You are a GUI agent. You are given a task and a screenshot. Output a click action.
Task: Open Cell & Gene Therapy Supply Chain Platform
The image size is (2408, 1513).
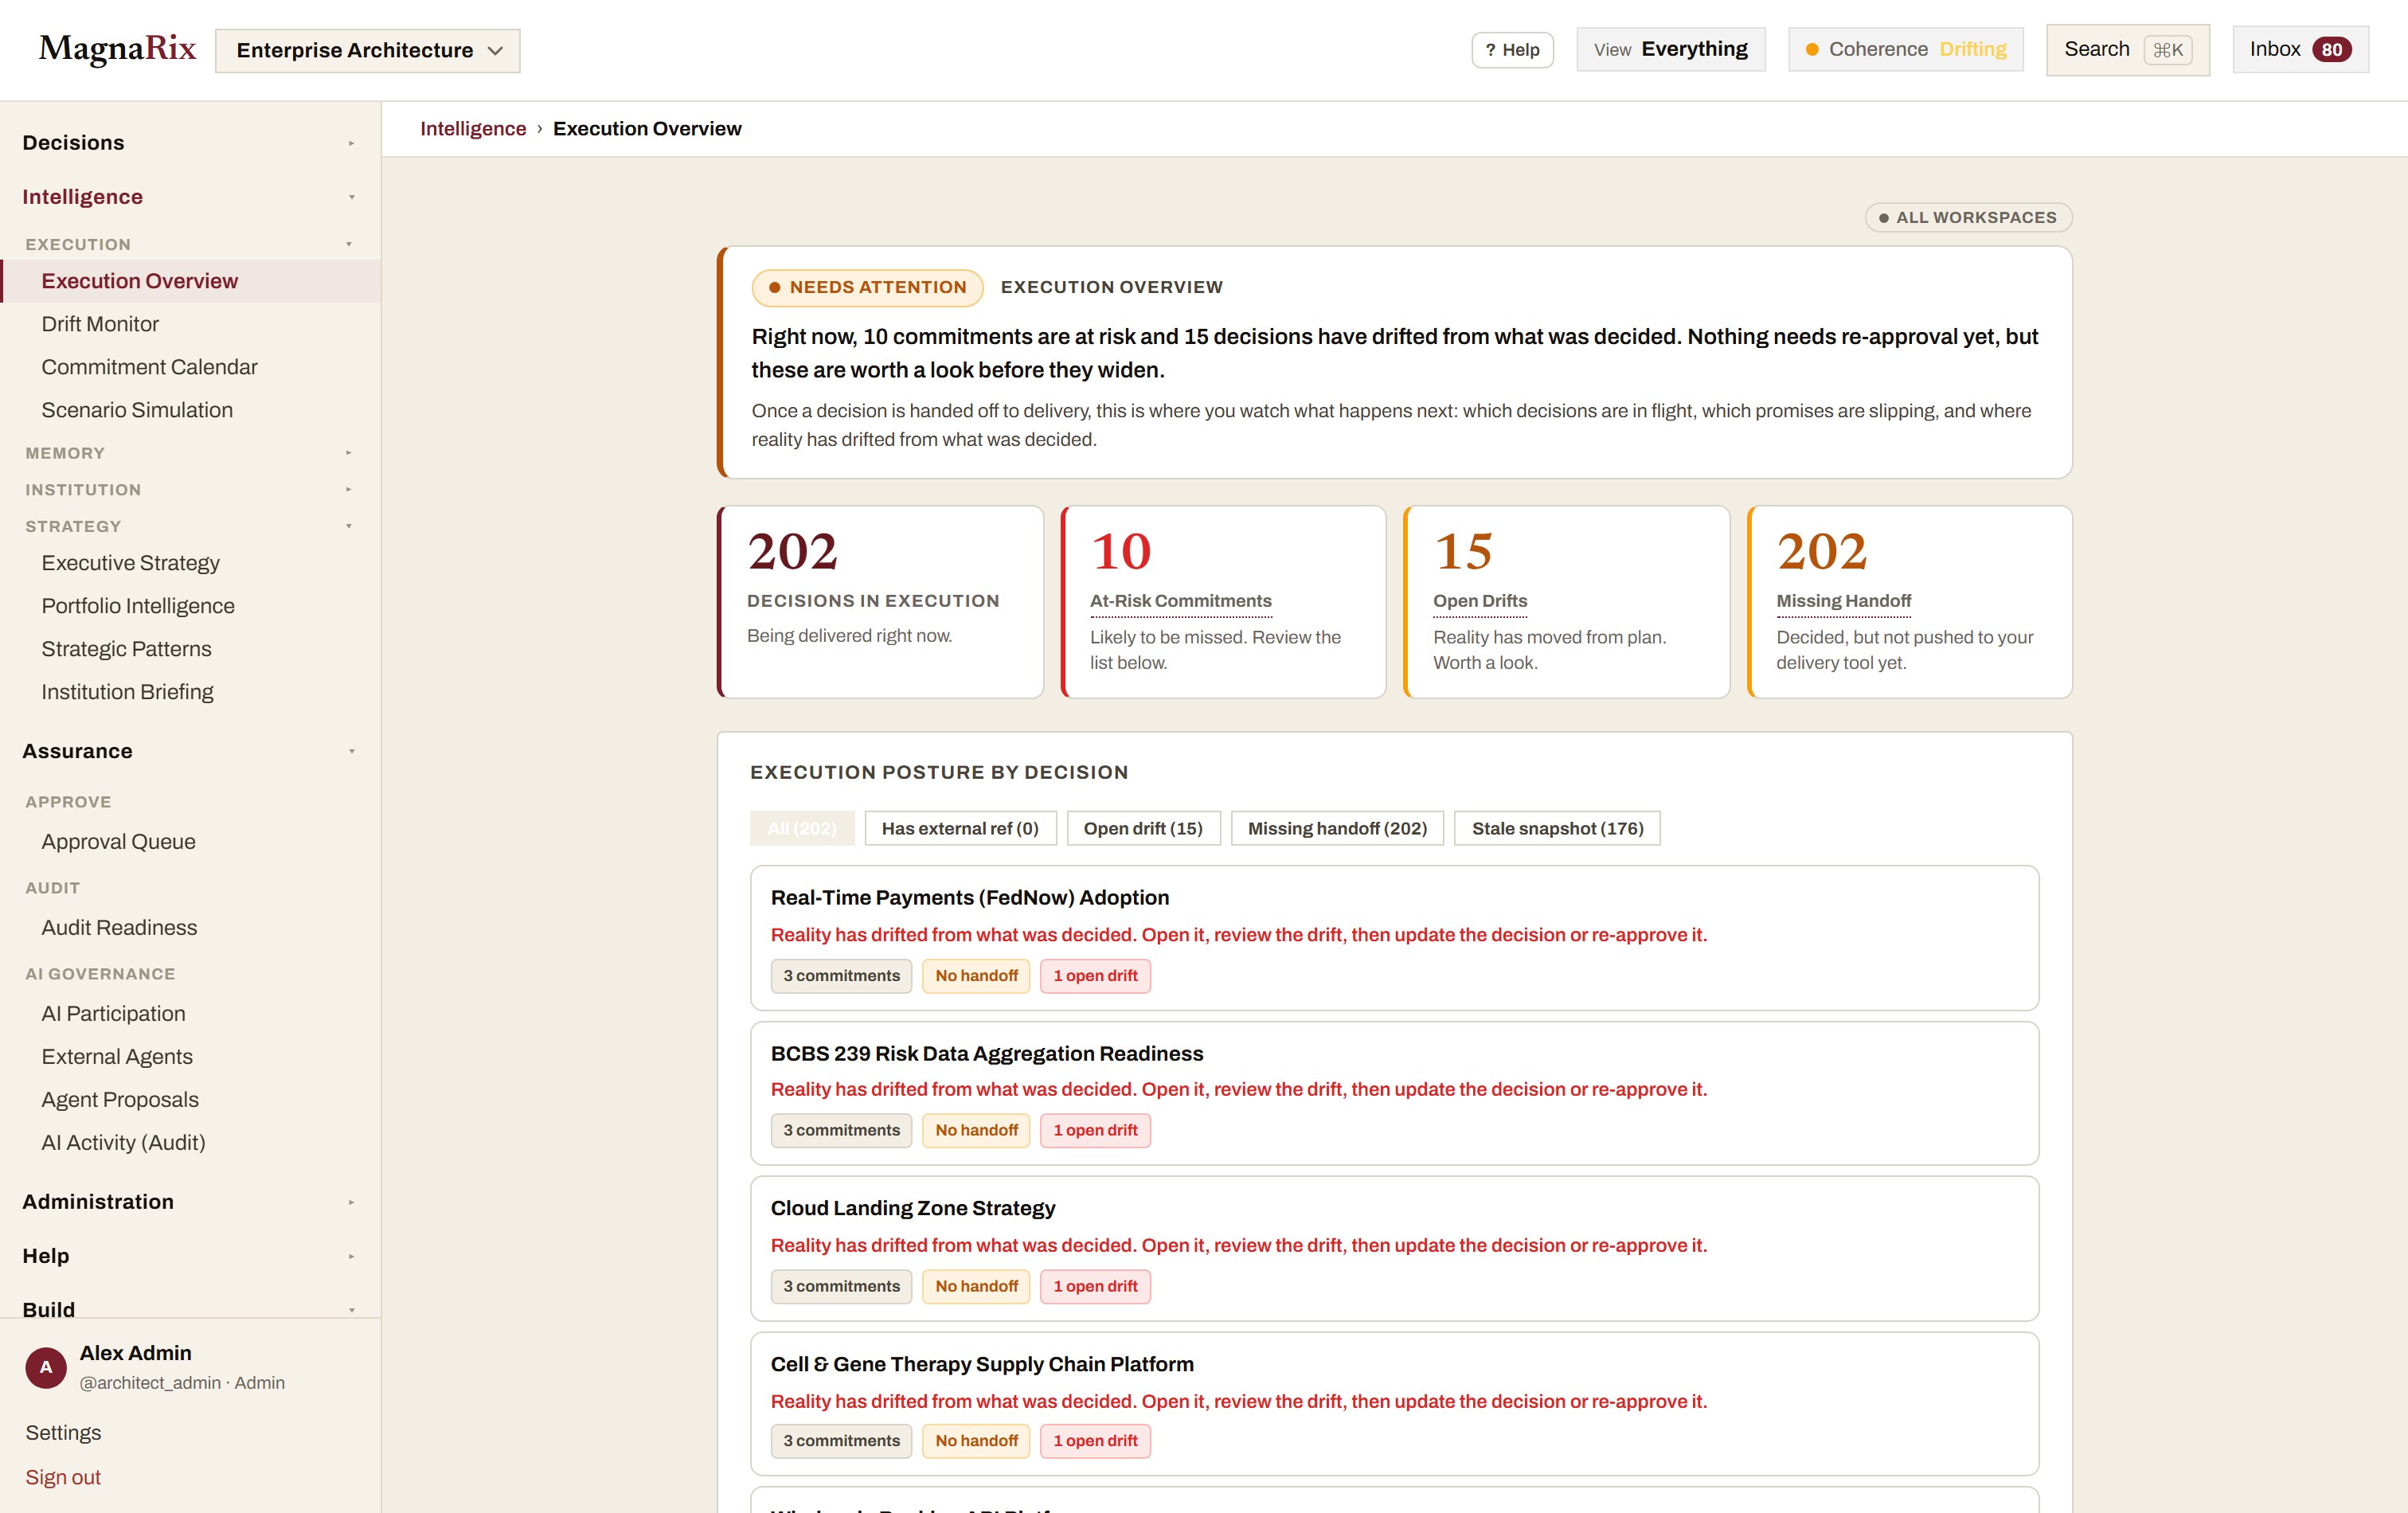[1394, 1404]
